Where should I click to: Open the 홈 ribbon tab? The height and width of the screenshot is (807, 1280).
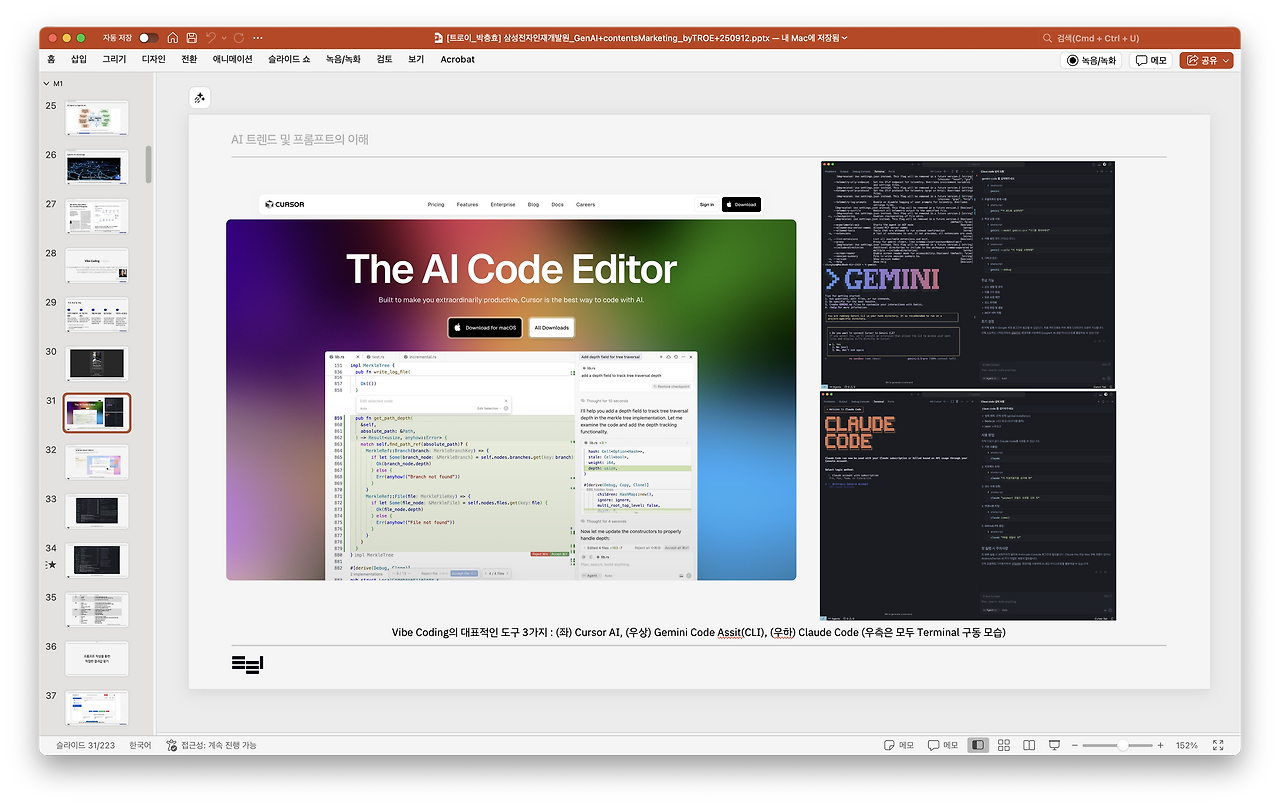(51, 60)
